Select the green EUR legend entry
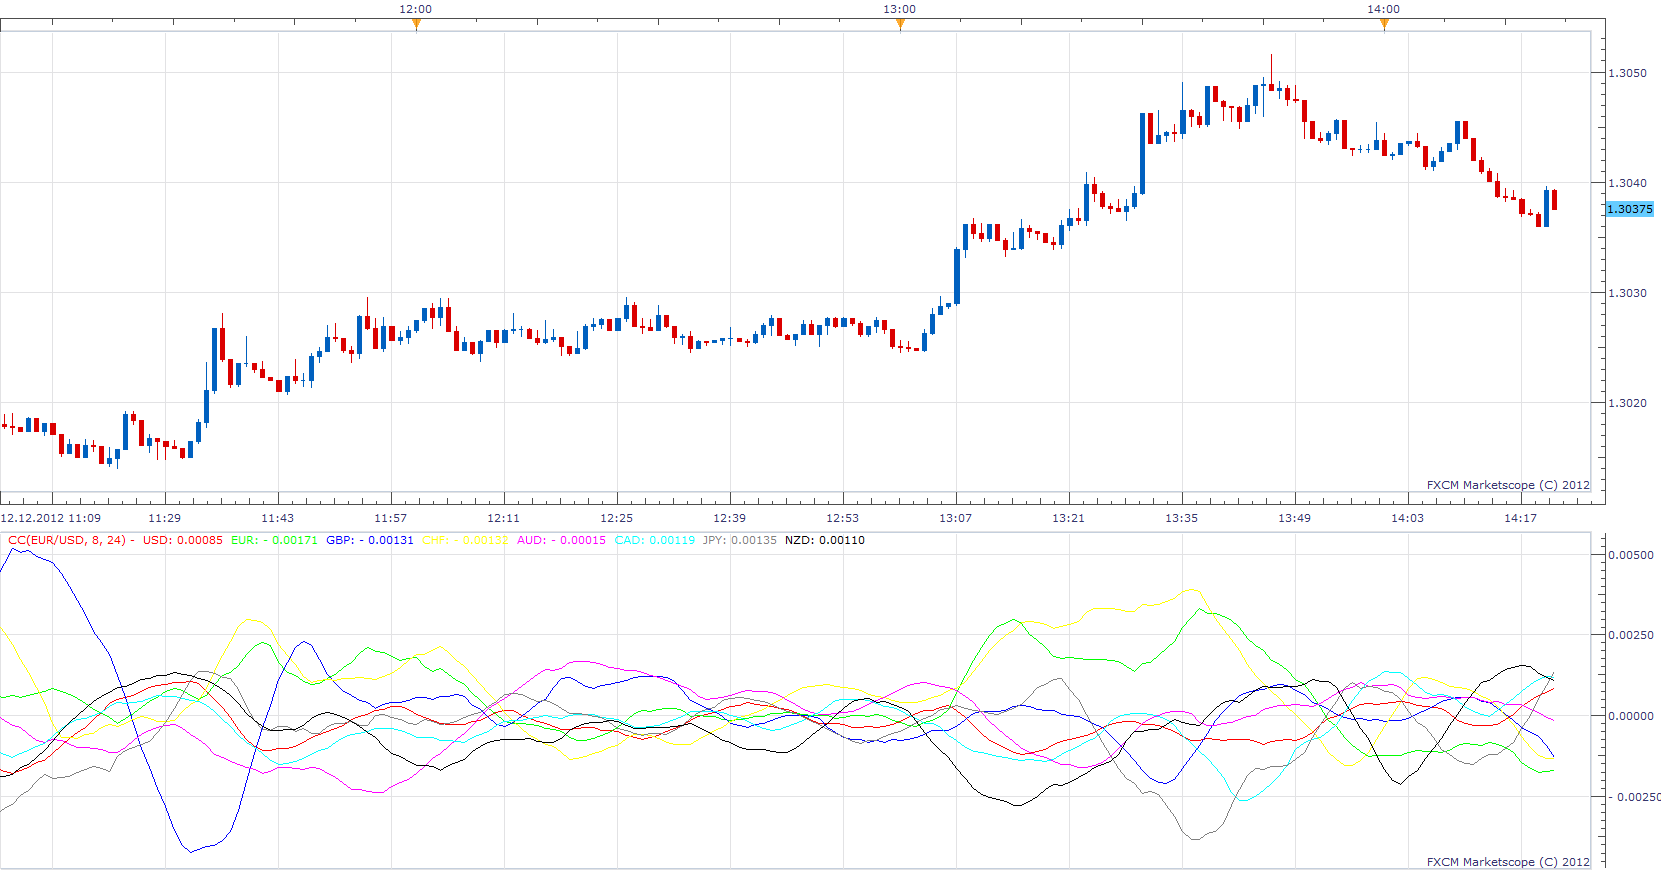Image resolution: width=1663 pixels, height=870 pixels. click(x=274, y=540)
